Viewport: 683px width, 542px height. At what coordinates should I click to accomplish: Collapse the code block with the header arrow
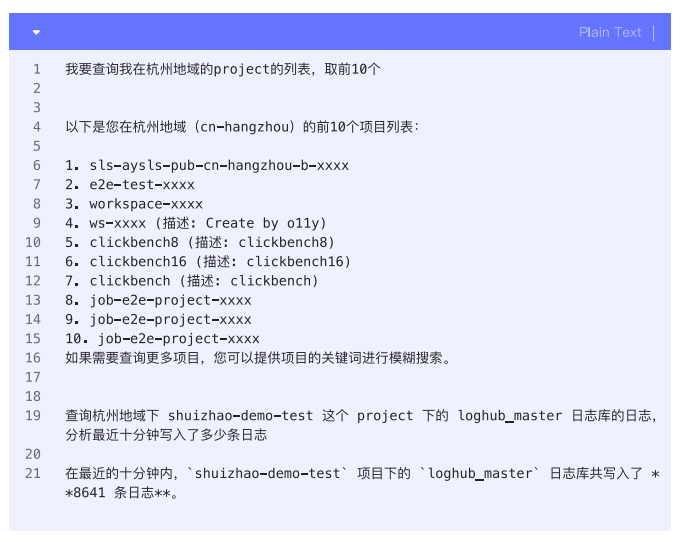pyautogui.click(x=37, y=32)
